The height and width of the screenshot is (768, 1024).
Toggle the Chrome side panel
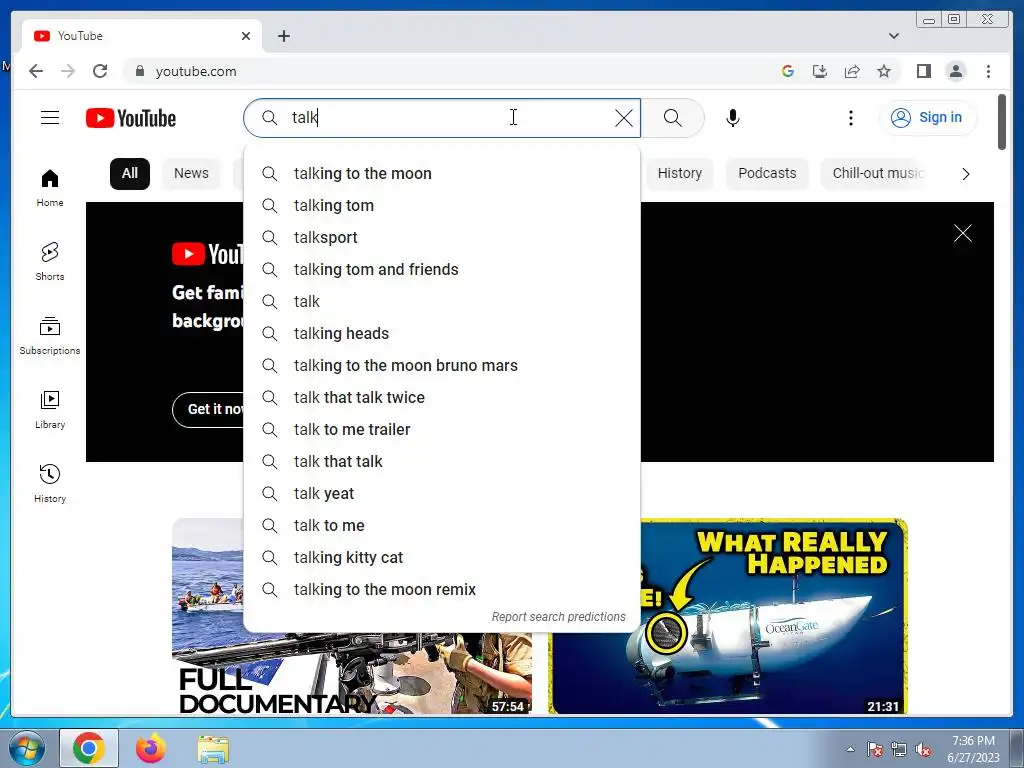coord(923,71)
